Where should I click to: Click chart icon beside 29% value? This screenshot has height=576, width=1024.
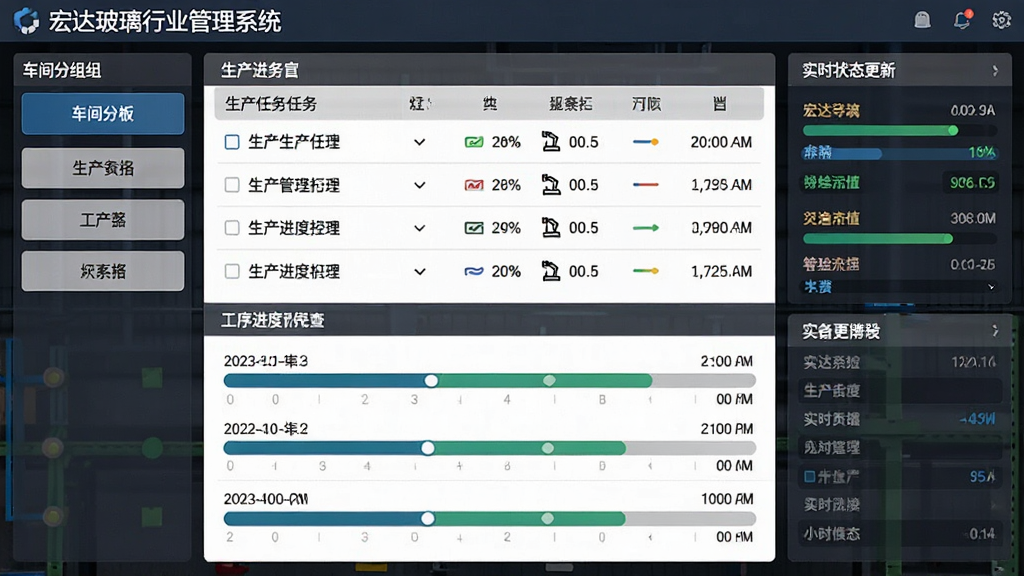pyautogui.click(x=473, y=228)
